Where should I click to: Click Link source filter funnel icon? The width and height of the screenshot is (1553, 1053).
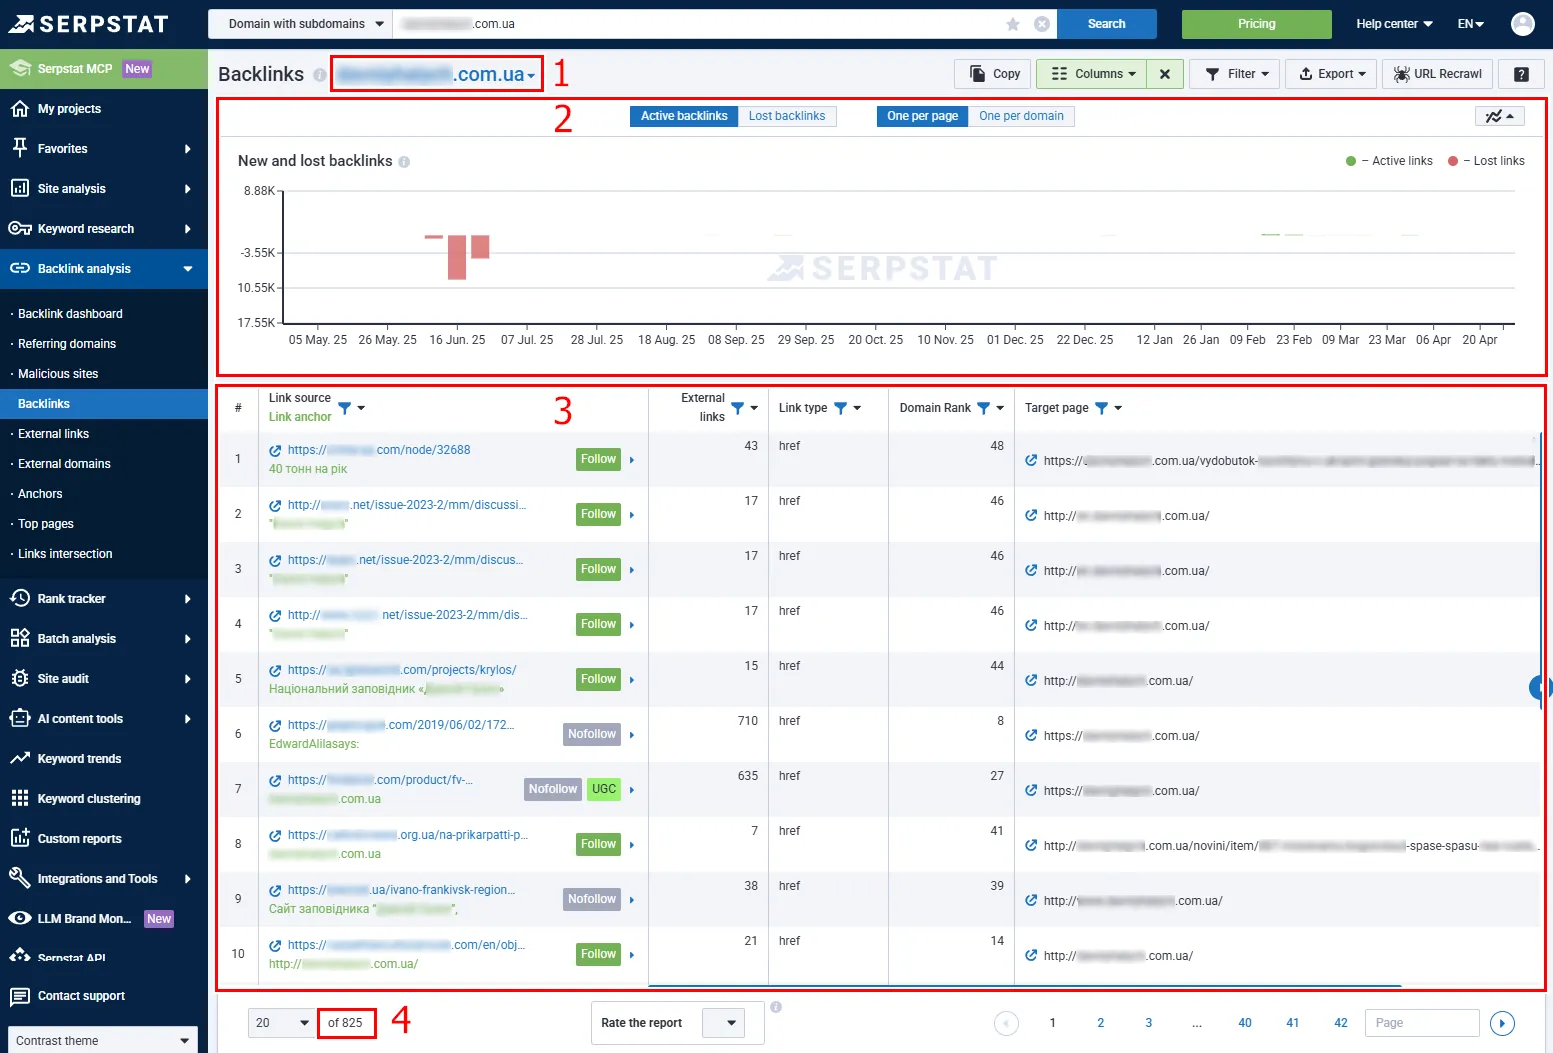coord(345,408)
